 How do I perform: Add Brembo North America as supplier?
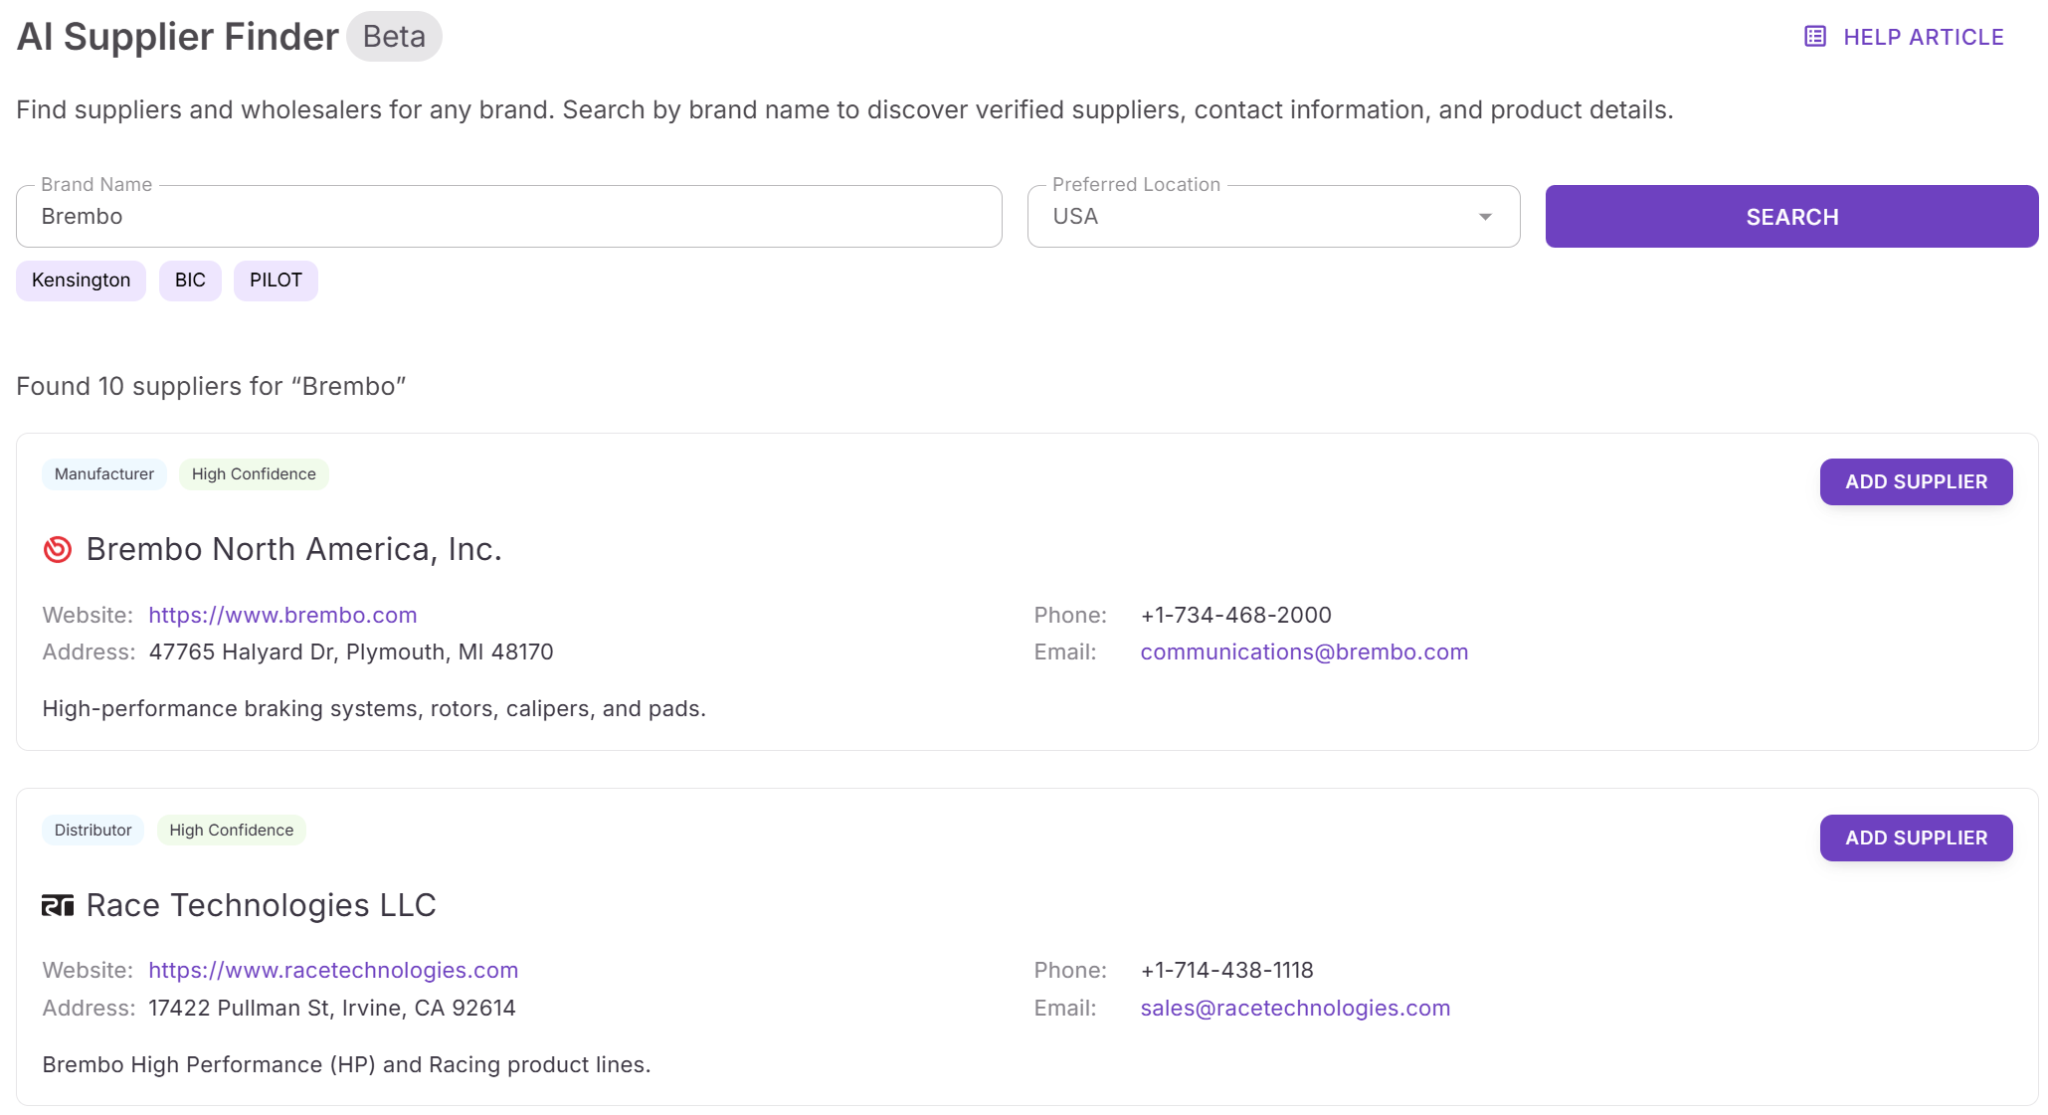(x=1916, y=481)
